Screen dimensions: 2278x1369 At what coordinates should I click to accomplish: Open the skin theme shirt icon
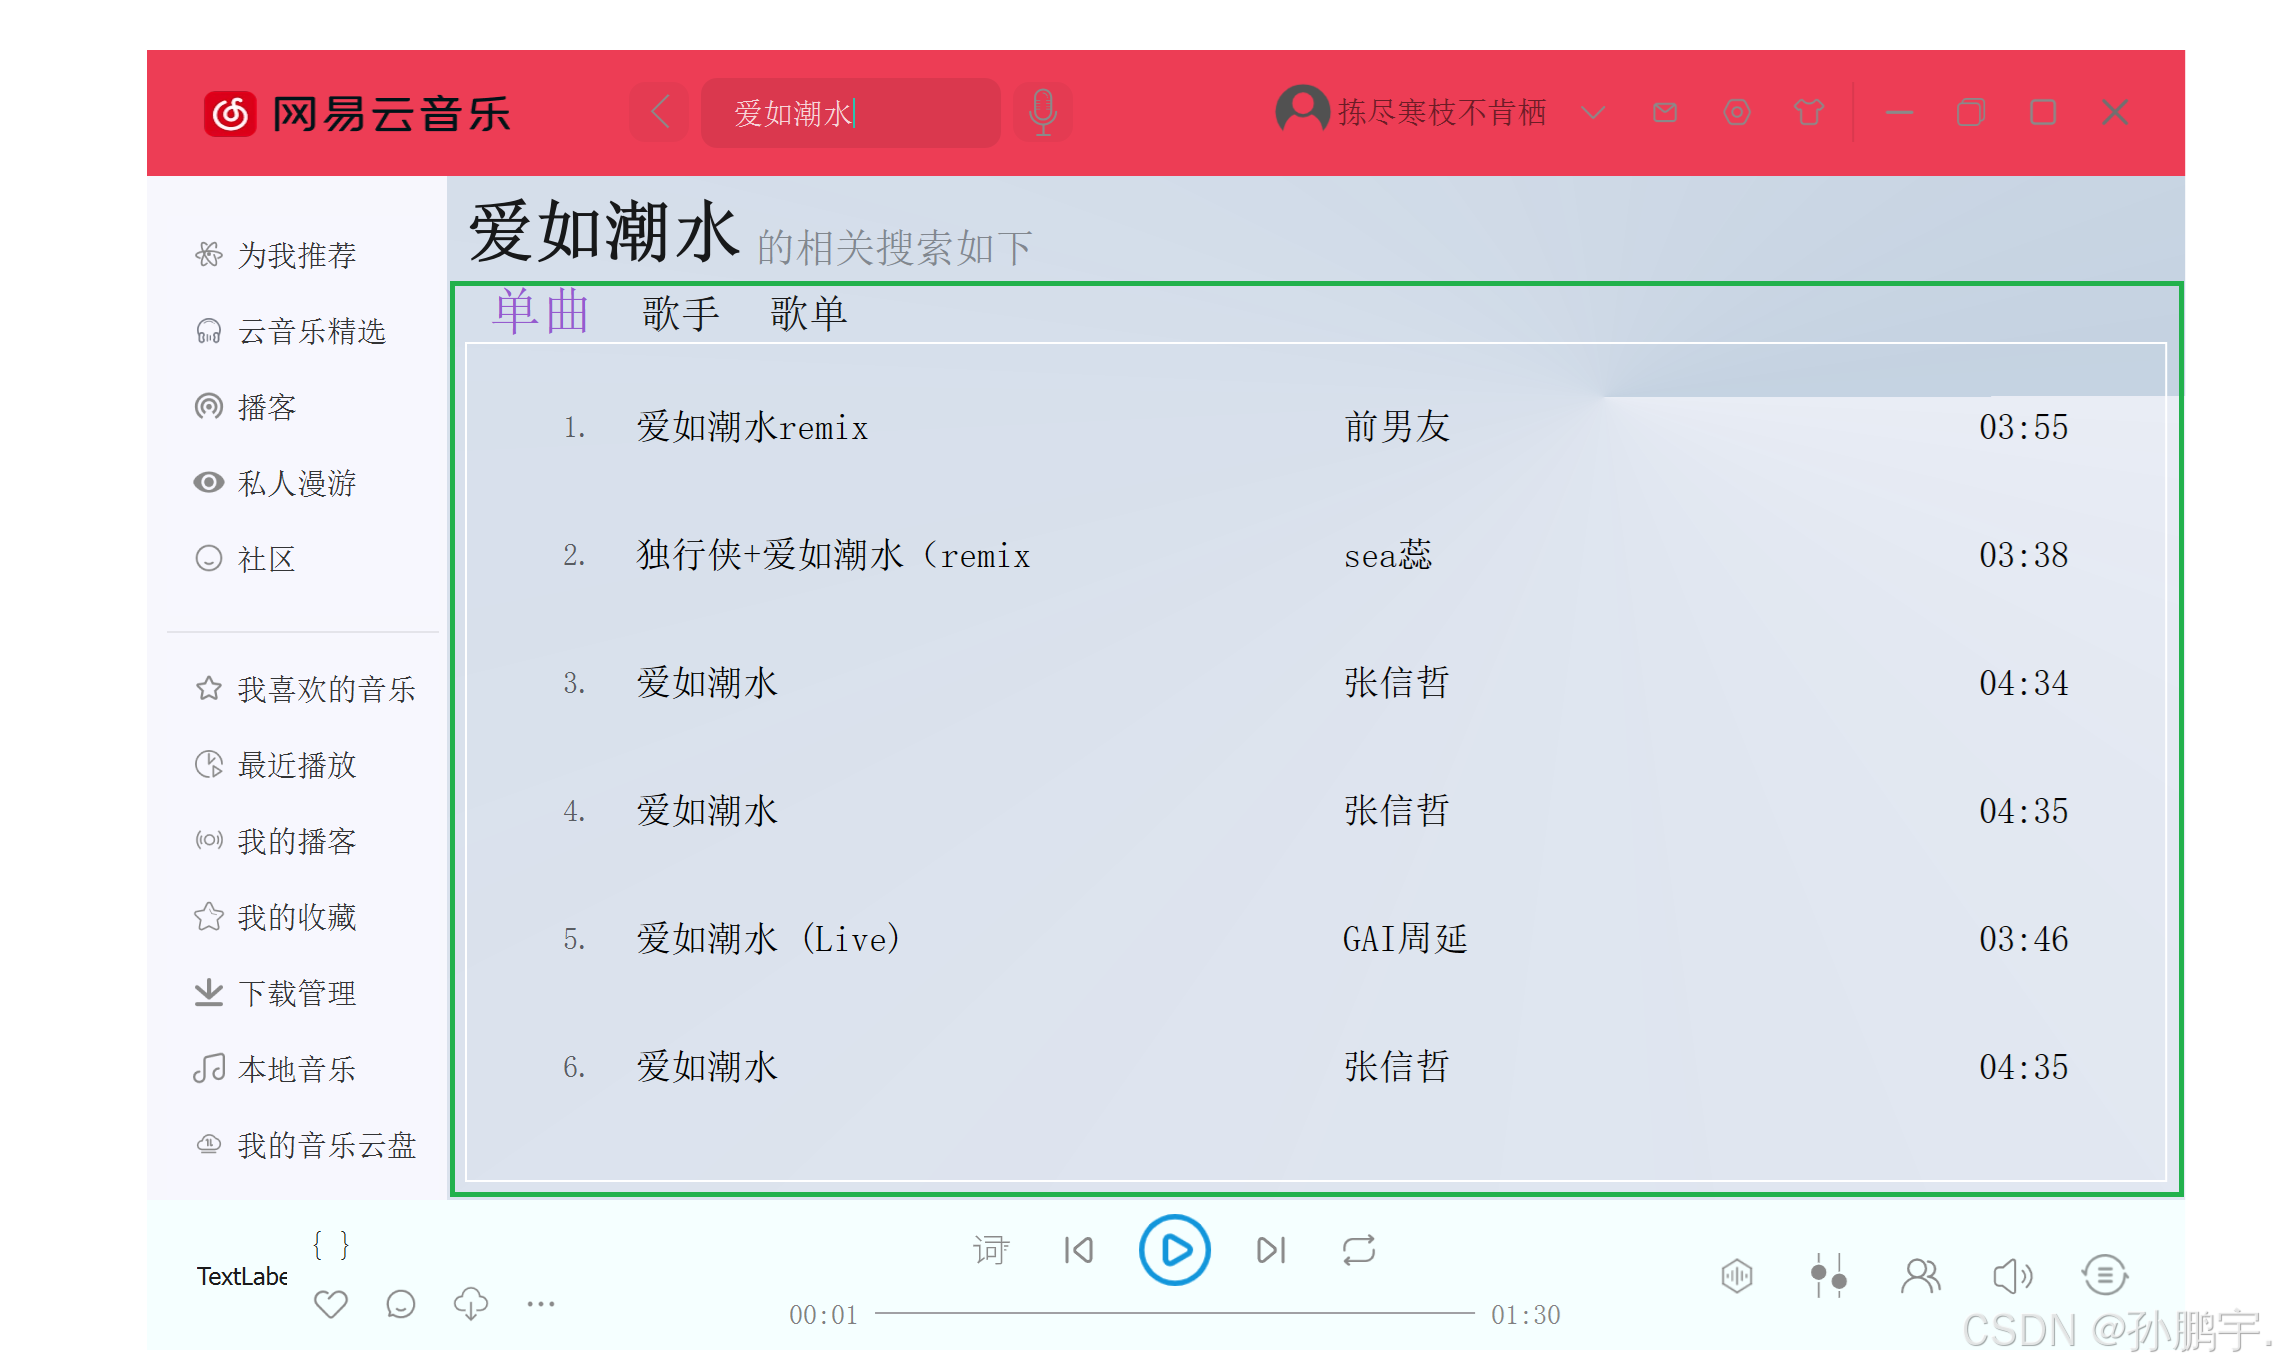(x=1808, y=112)
